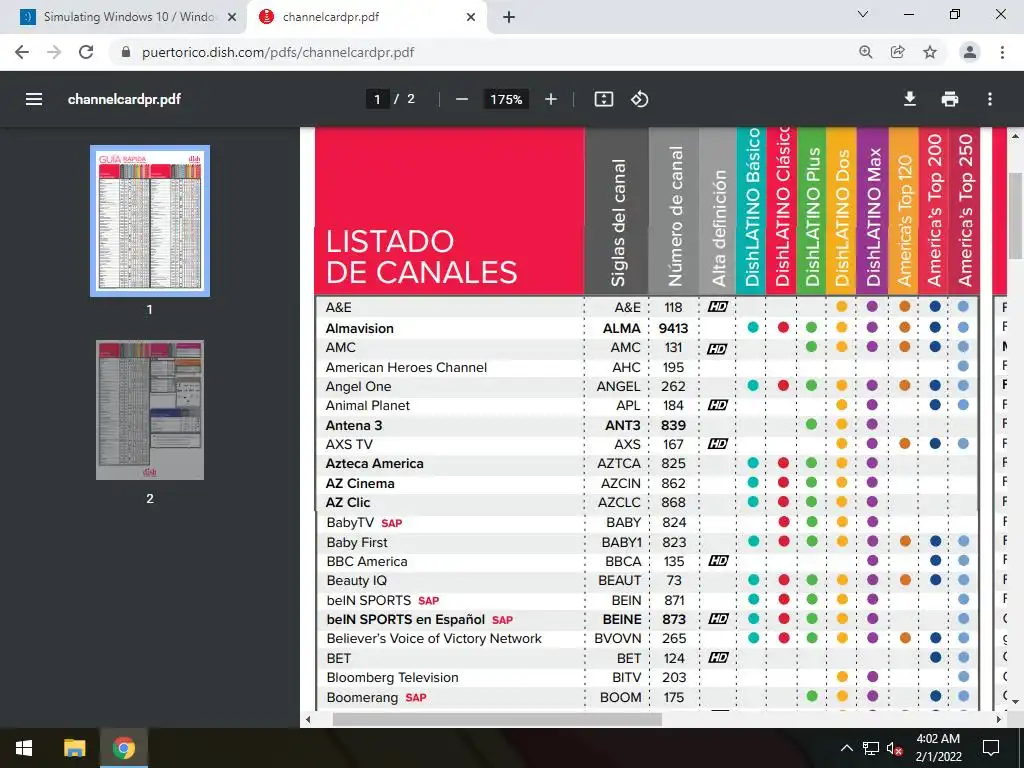Click the PDF title 'channelcardpr.pdf' in toolbar
The height and width of the screenshot is (768, 1024).
pos(124,99)
